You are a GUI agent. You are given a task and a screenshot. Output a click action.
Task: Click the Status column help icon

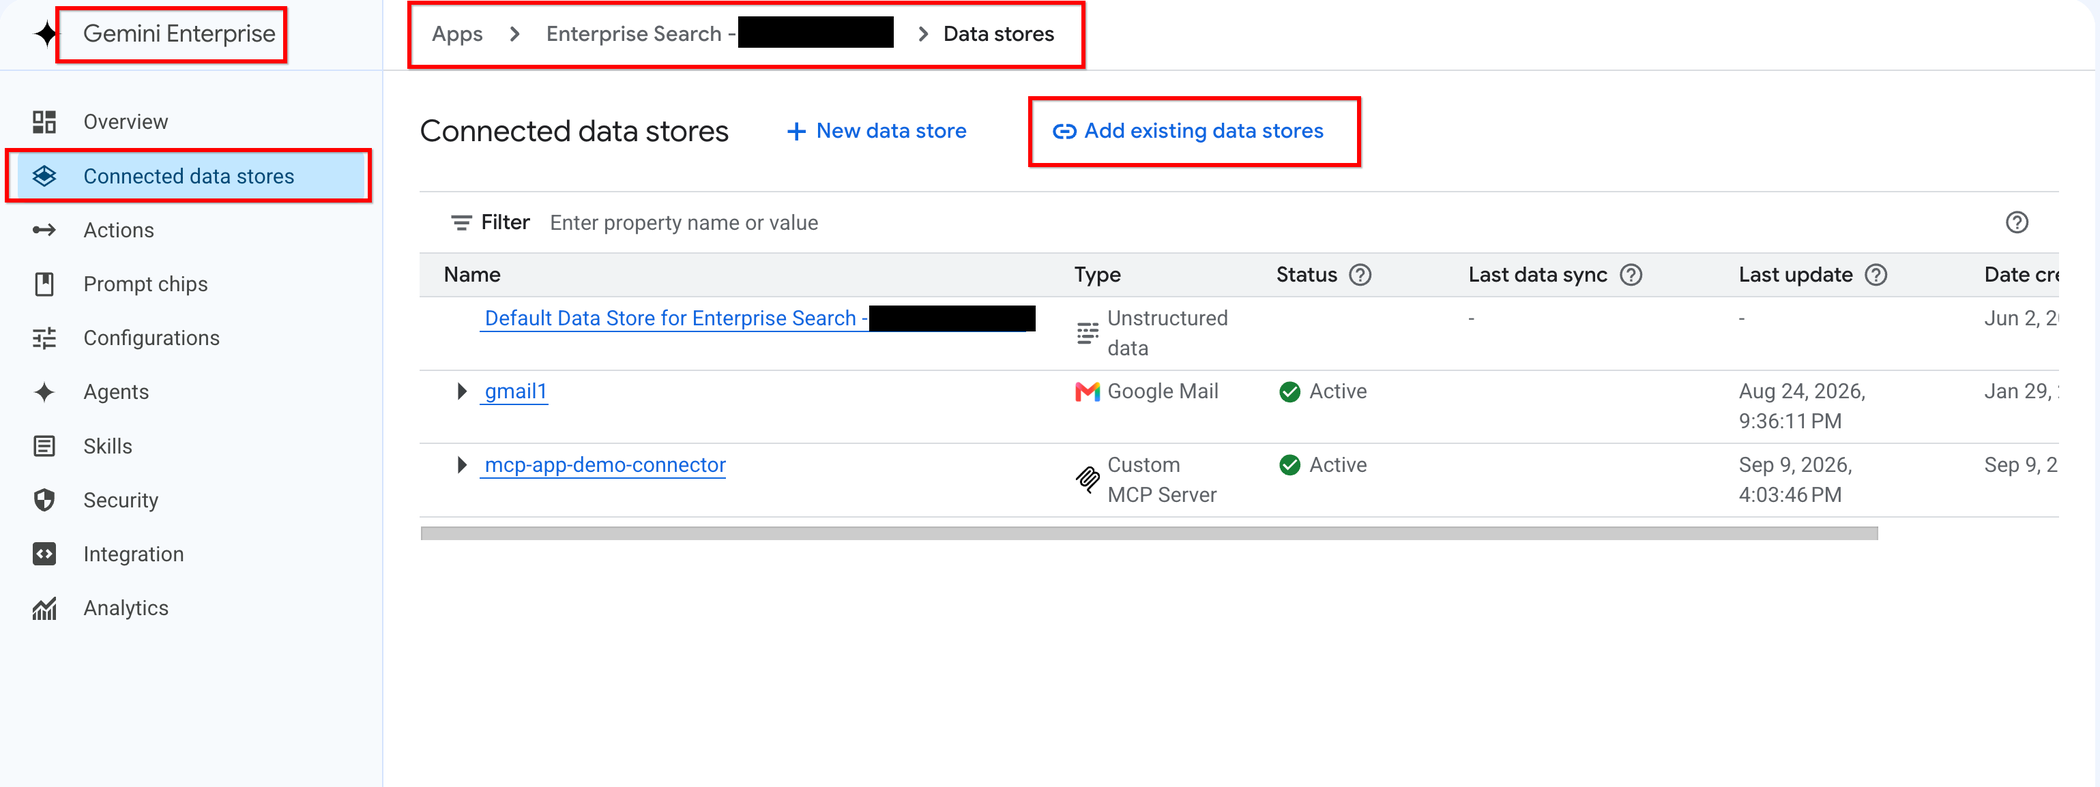click(1360, 275)
